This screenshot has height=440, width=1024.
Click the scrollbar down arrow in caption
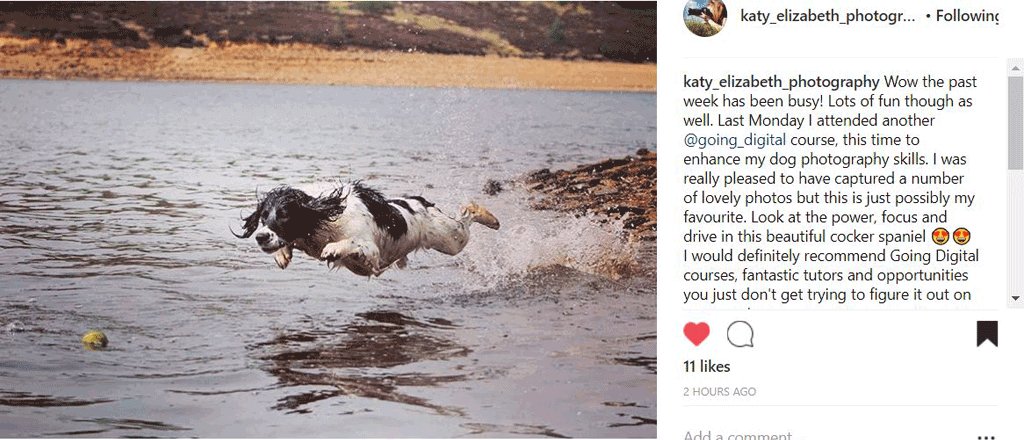tap(1016, 298)
